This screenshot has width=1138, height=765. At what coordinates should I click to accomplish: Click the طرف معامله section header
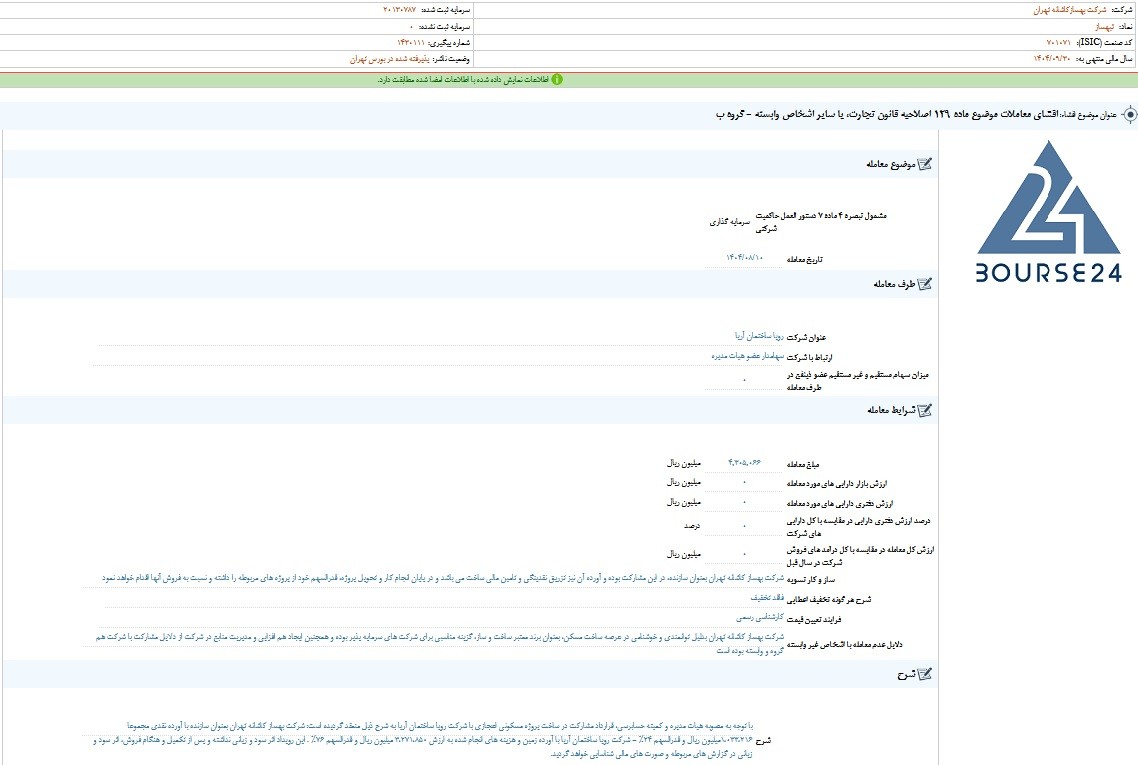[894, 284]
